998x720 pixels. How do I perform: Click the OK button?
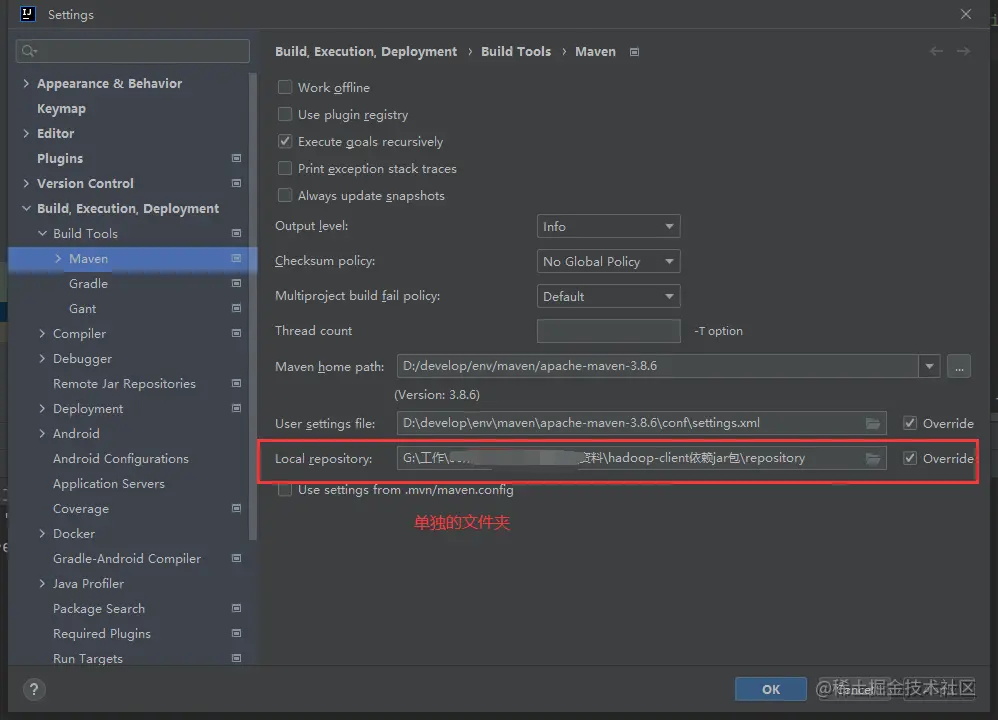770,689
